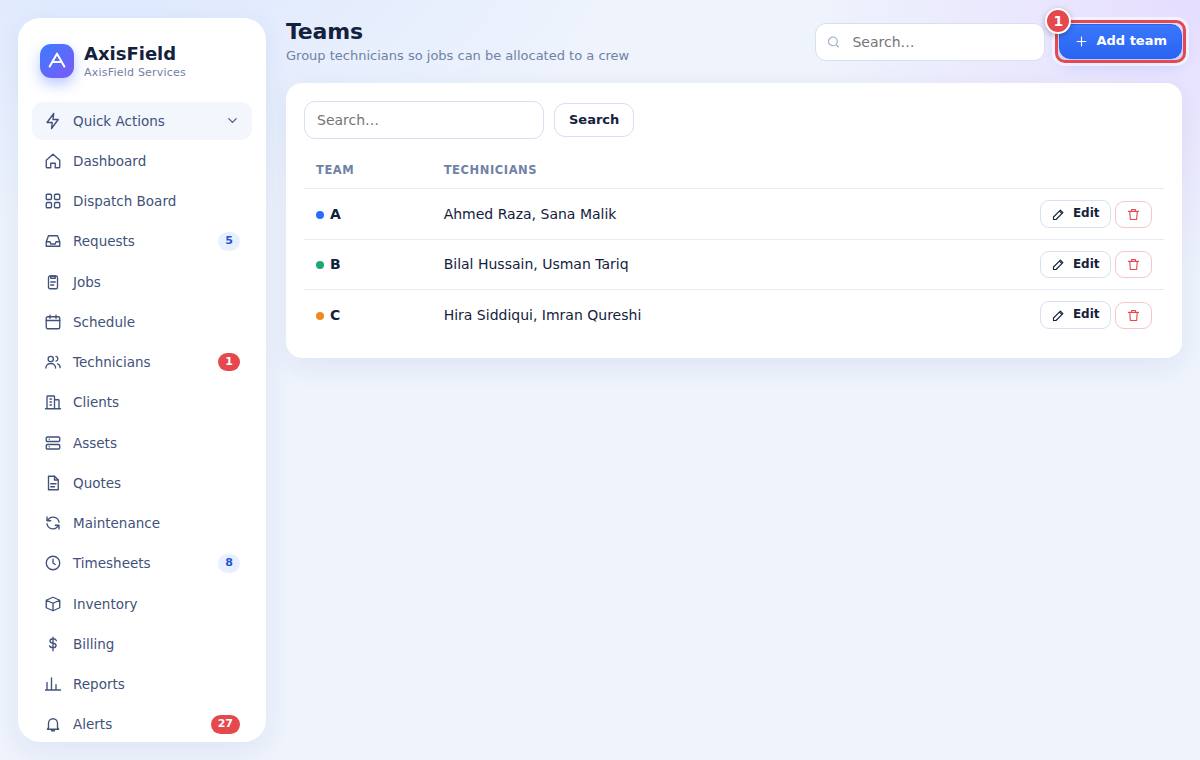The height and width of the screenshot is (760, 1200).
Task: Delete team A with trash icon
Action: 1133,214
